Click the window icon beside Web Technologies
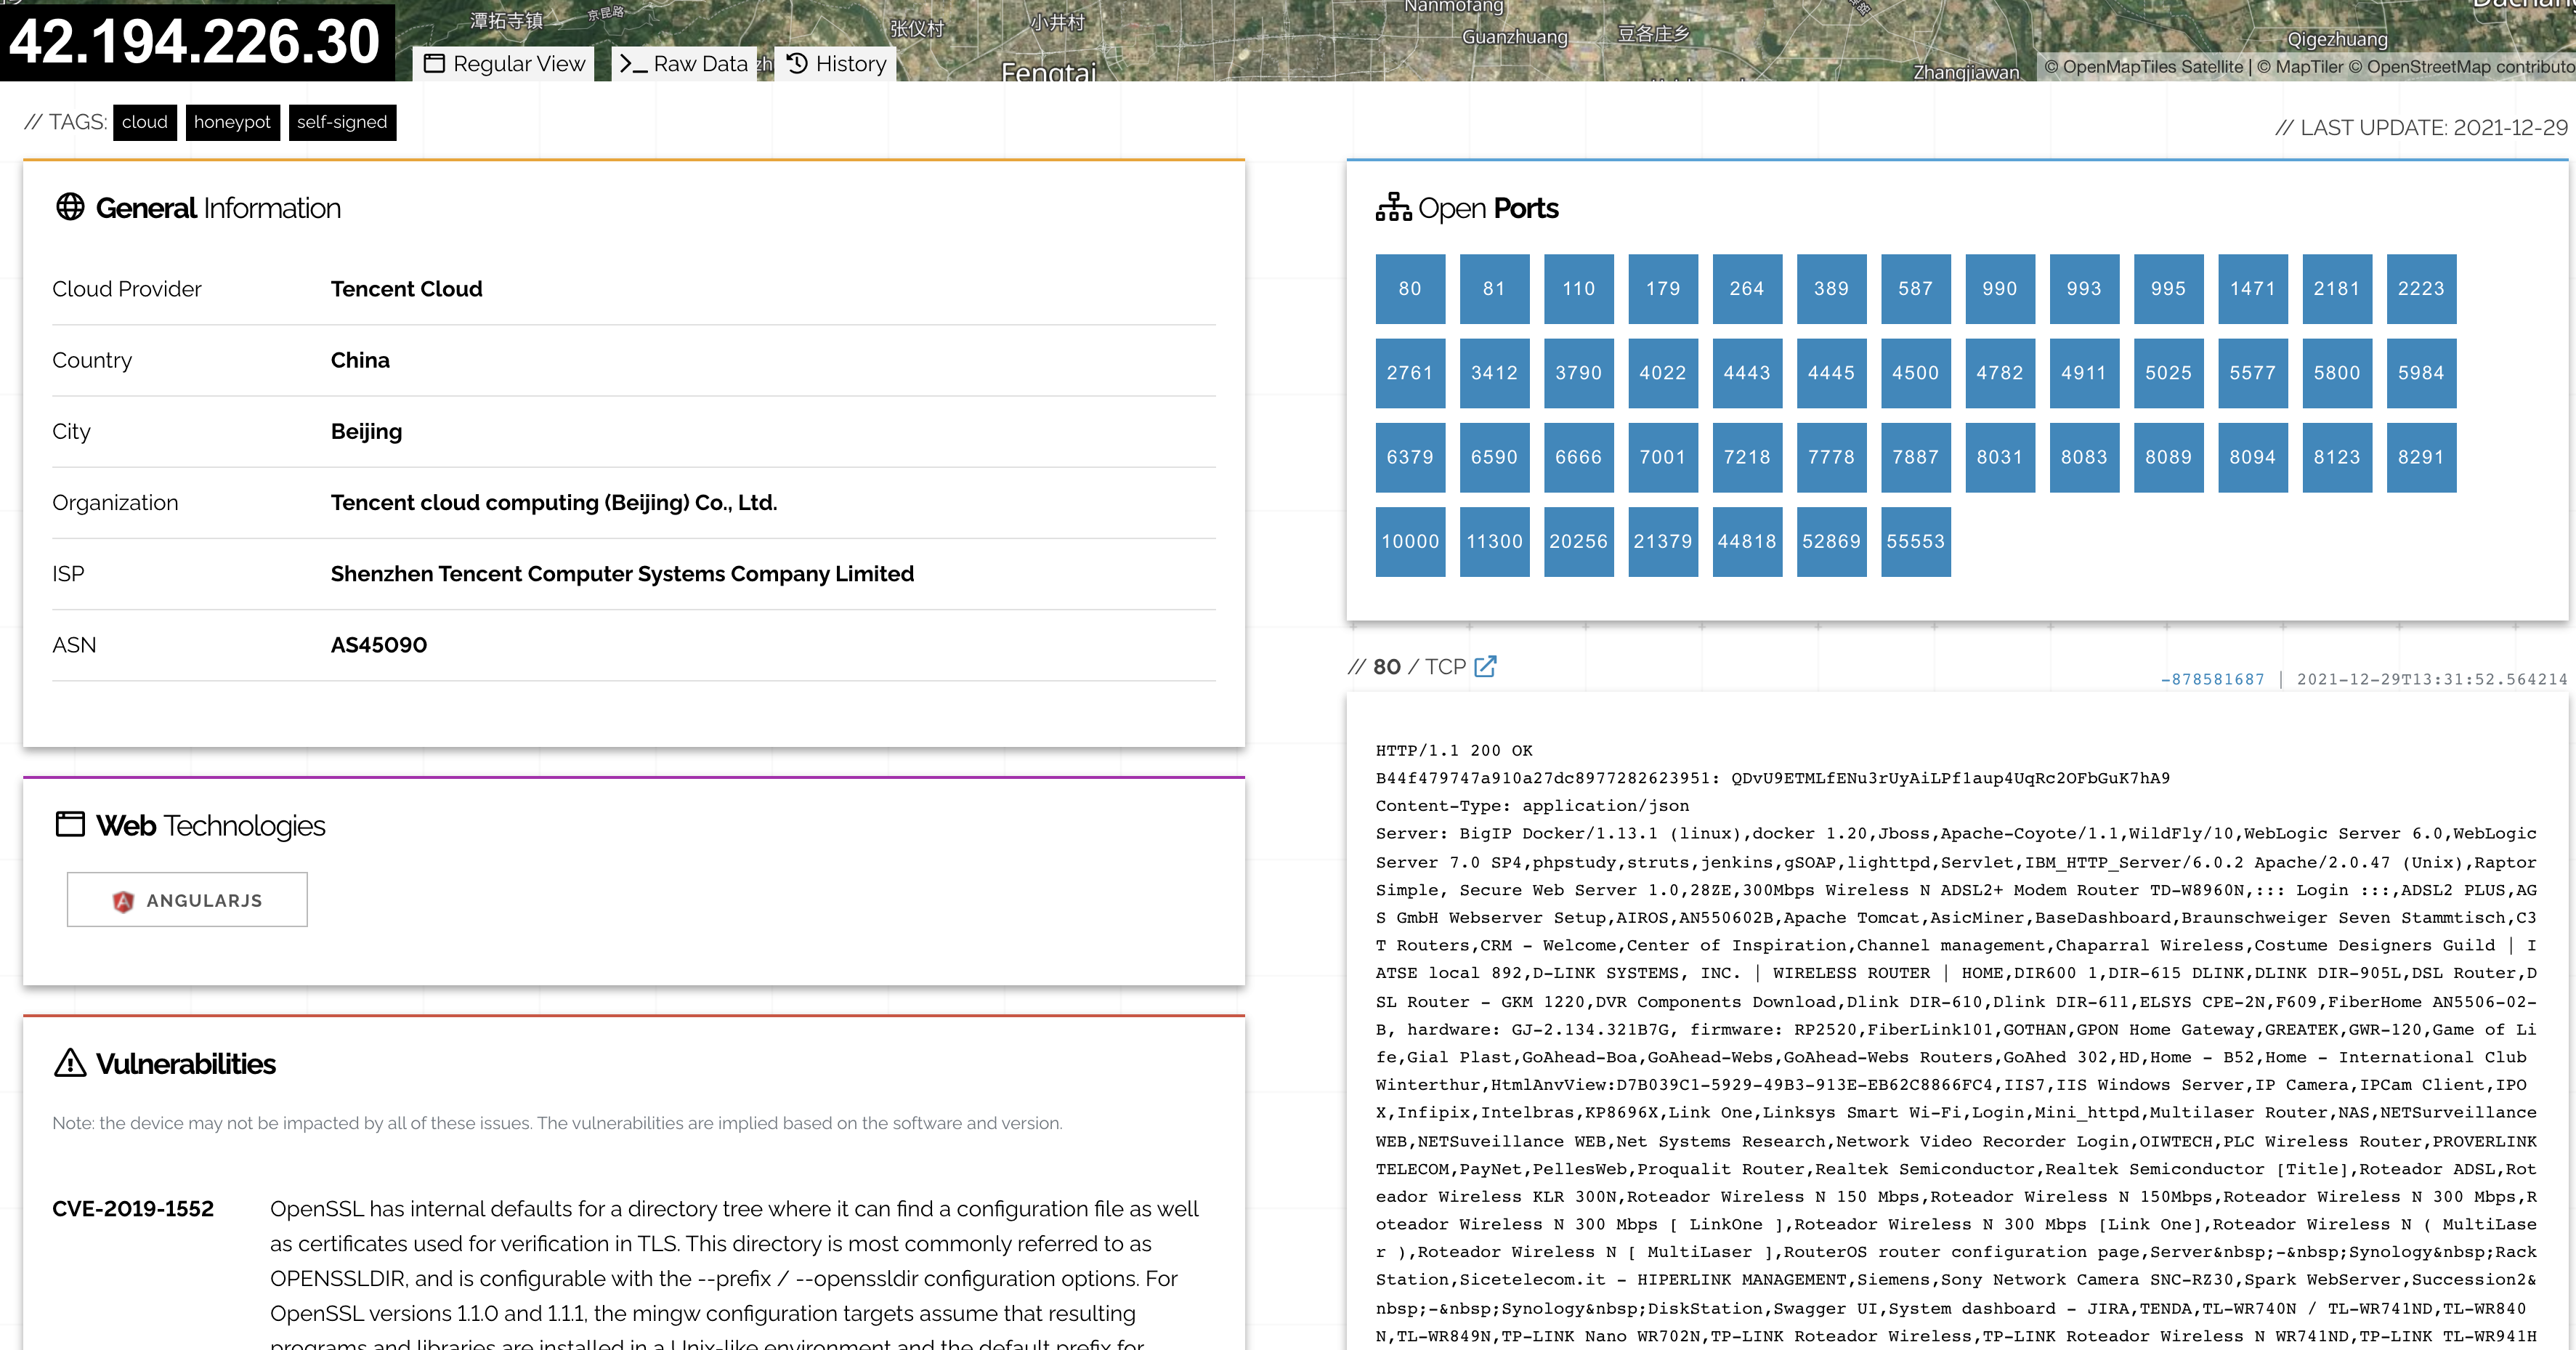Screen dimensions: 2576x1350 tap(70, 825)
